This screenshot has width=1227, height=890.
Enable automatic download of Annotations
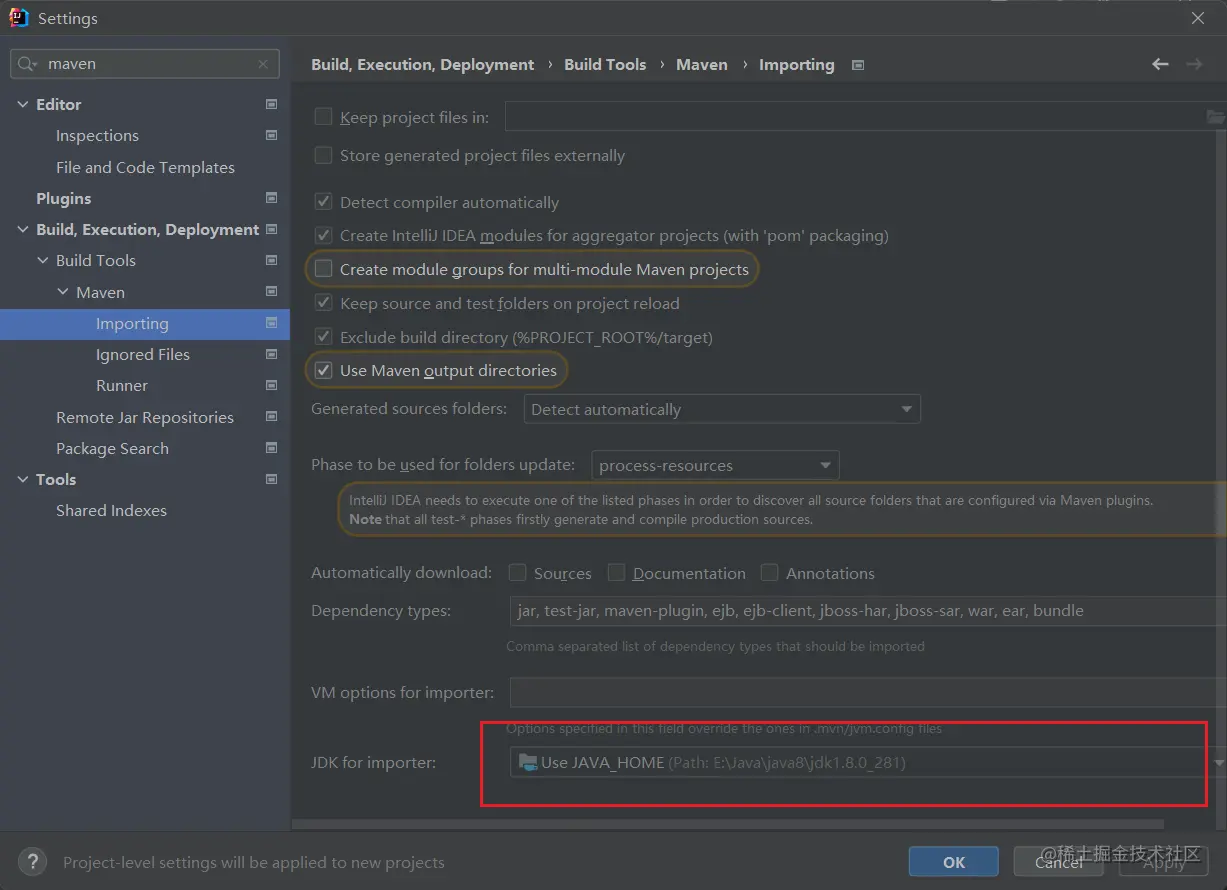[x=769, y=573]
